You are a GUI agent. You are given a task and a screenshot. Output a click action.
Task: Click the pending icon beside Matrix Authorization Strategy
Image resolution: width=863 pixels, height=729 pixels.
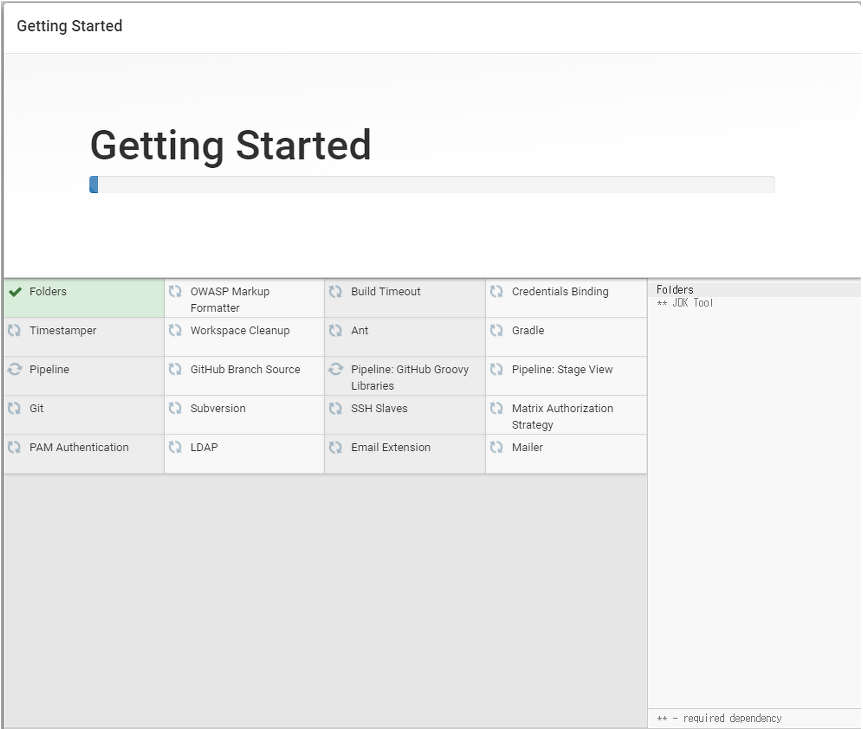pyautogui.click(x=496, y=408)
